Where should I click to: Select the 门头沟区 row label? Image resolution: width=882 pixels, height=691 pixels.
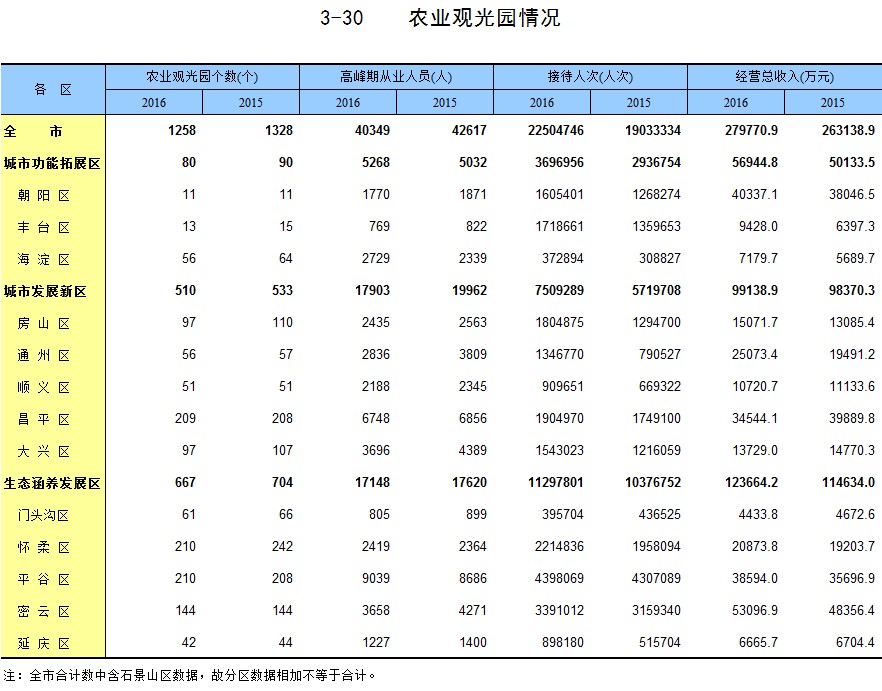click(43, 515)
